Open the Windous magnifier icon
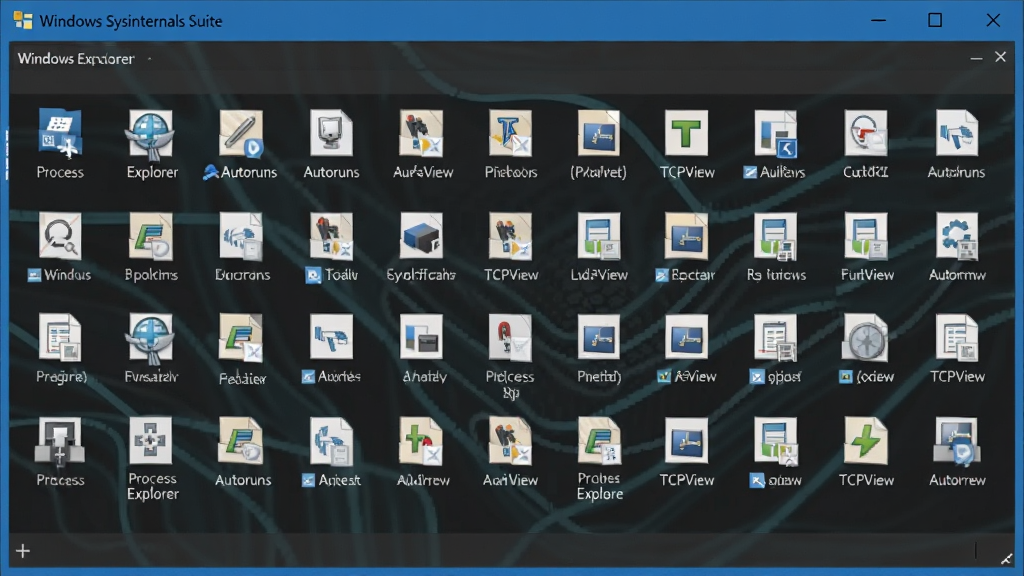The width and height of the screenshot is (1024, 576). pyautogui.click(x=60, y=235)
